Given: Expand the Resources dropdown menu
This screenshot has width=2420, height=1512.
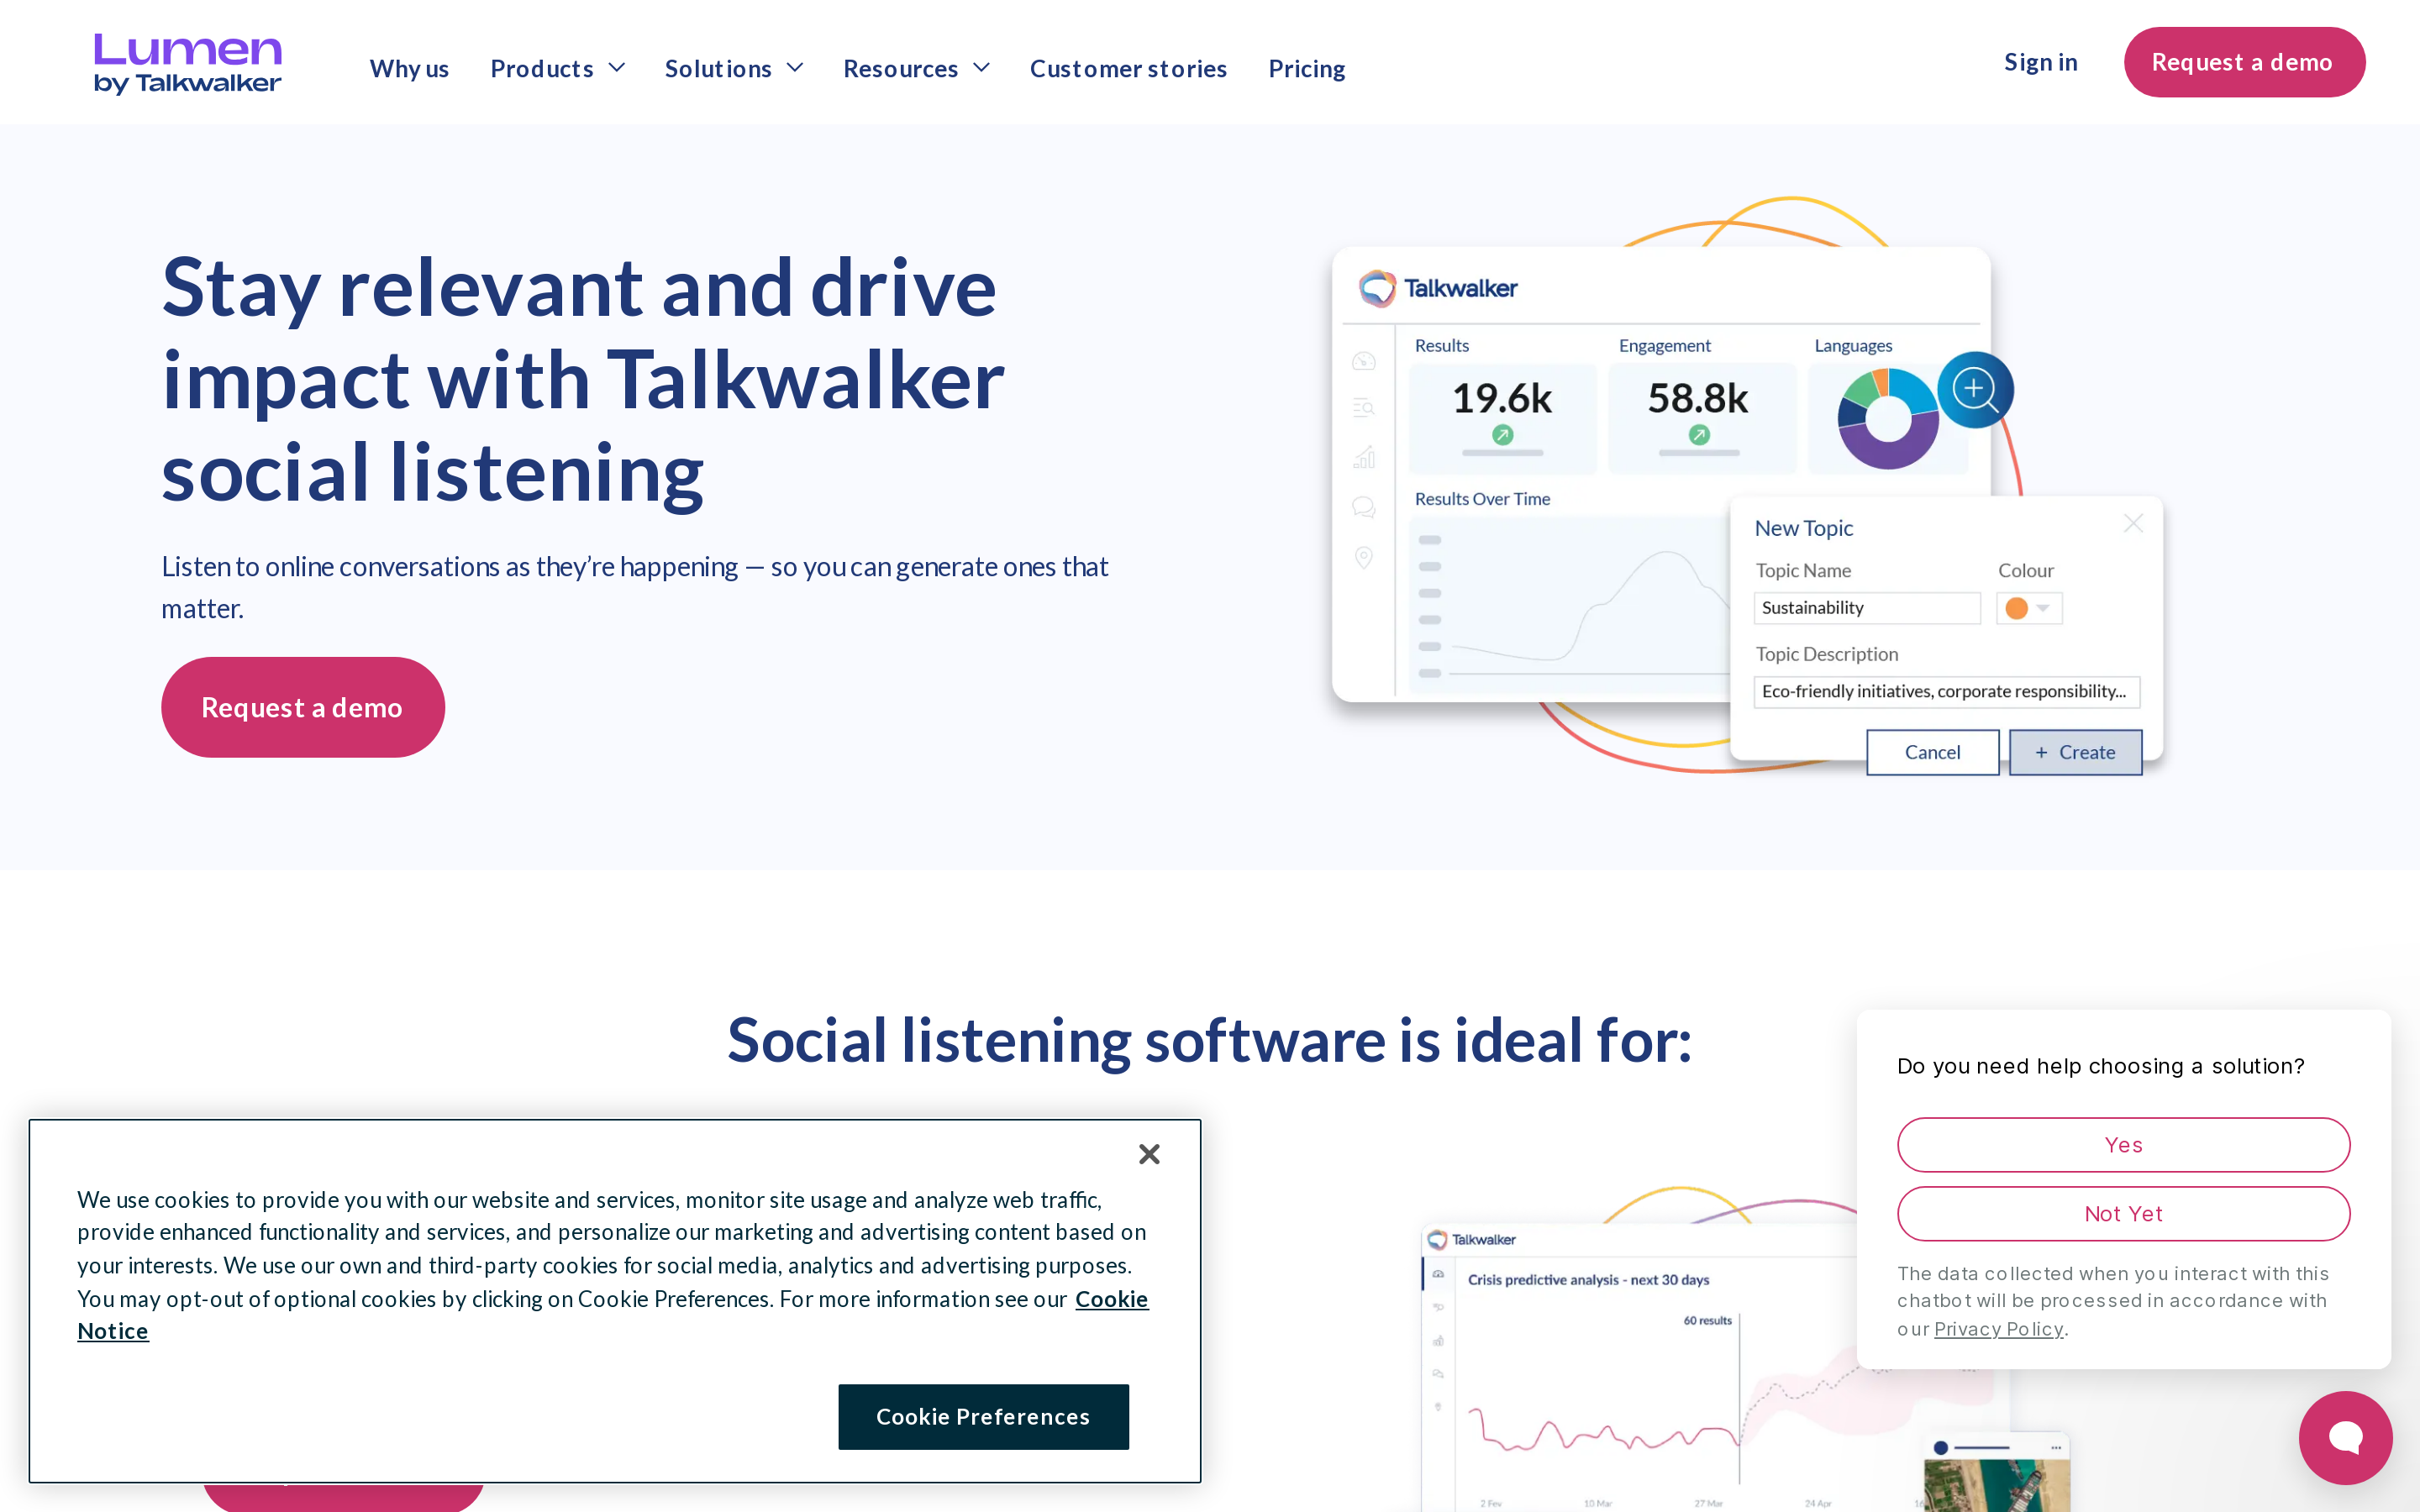Looking at the screenshot, I should pyautogui.click(x=916, y=68).
